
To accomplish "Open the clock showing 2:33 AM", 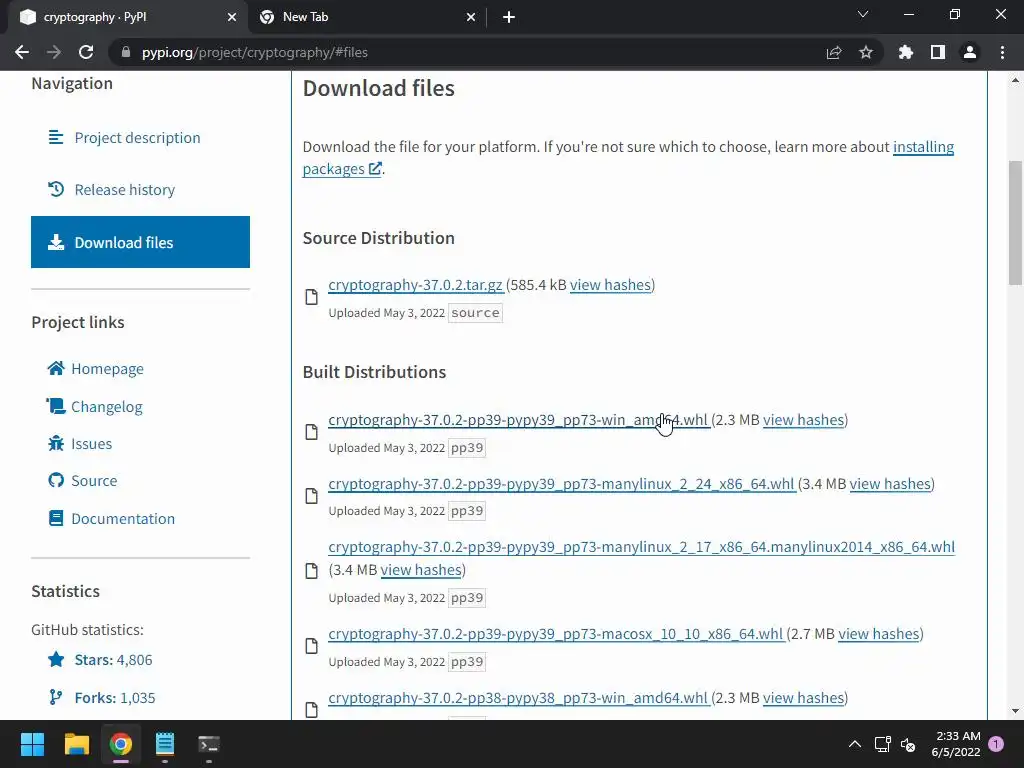I will (x=956, y=744).
